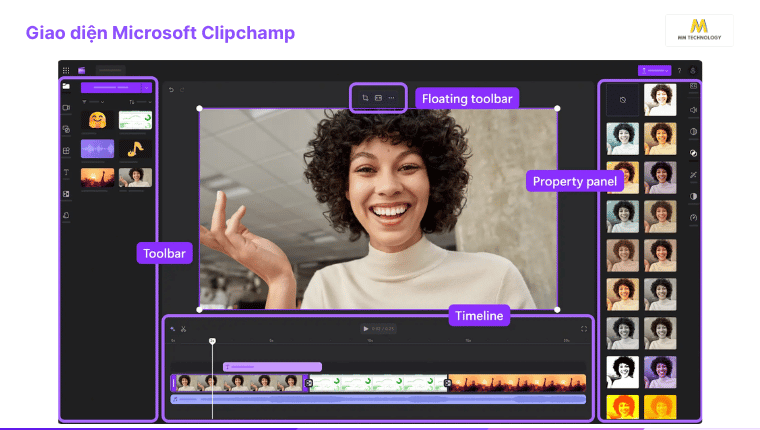Select the blue audio track clip
The width and height of the screenshot is (760, 430).
[378, 399]
